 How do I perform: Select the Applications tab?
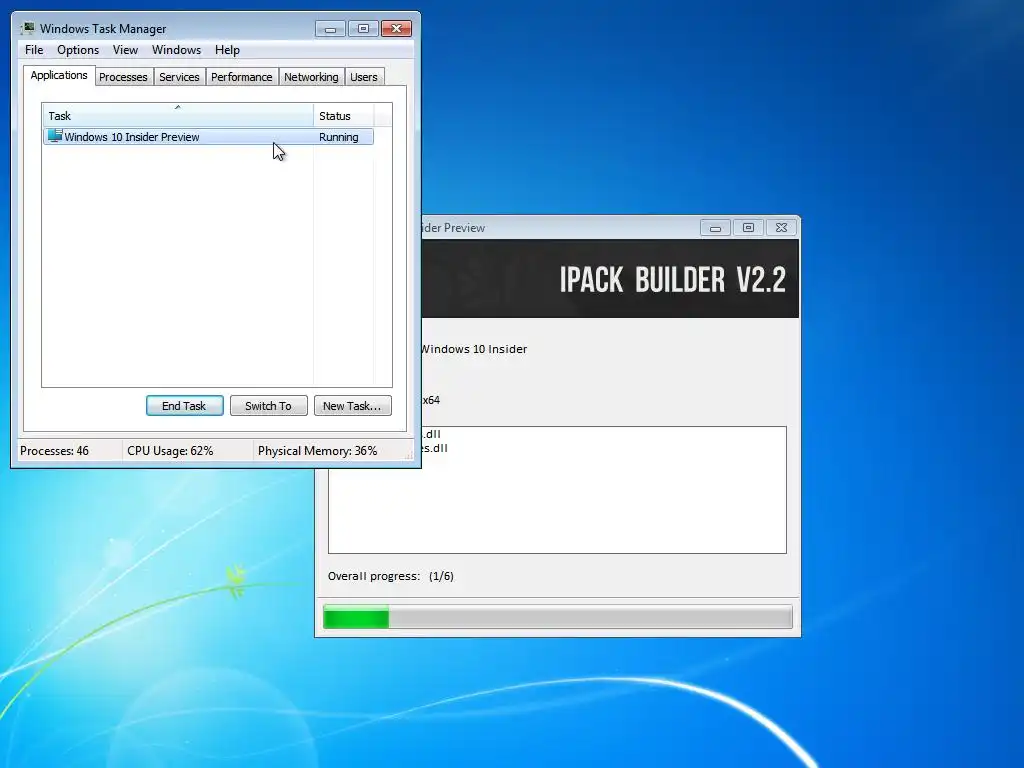[x=59, y=75]
